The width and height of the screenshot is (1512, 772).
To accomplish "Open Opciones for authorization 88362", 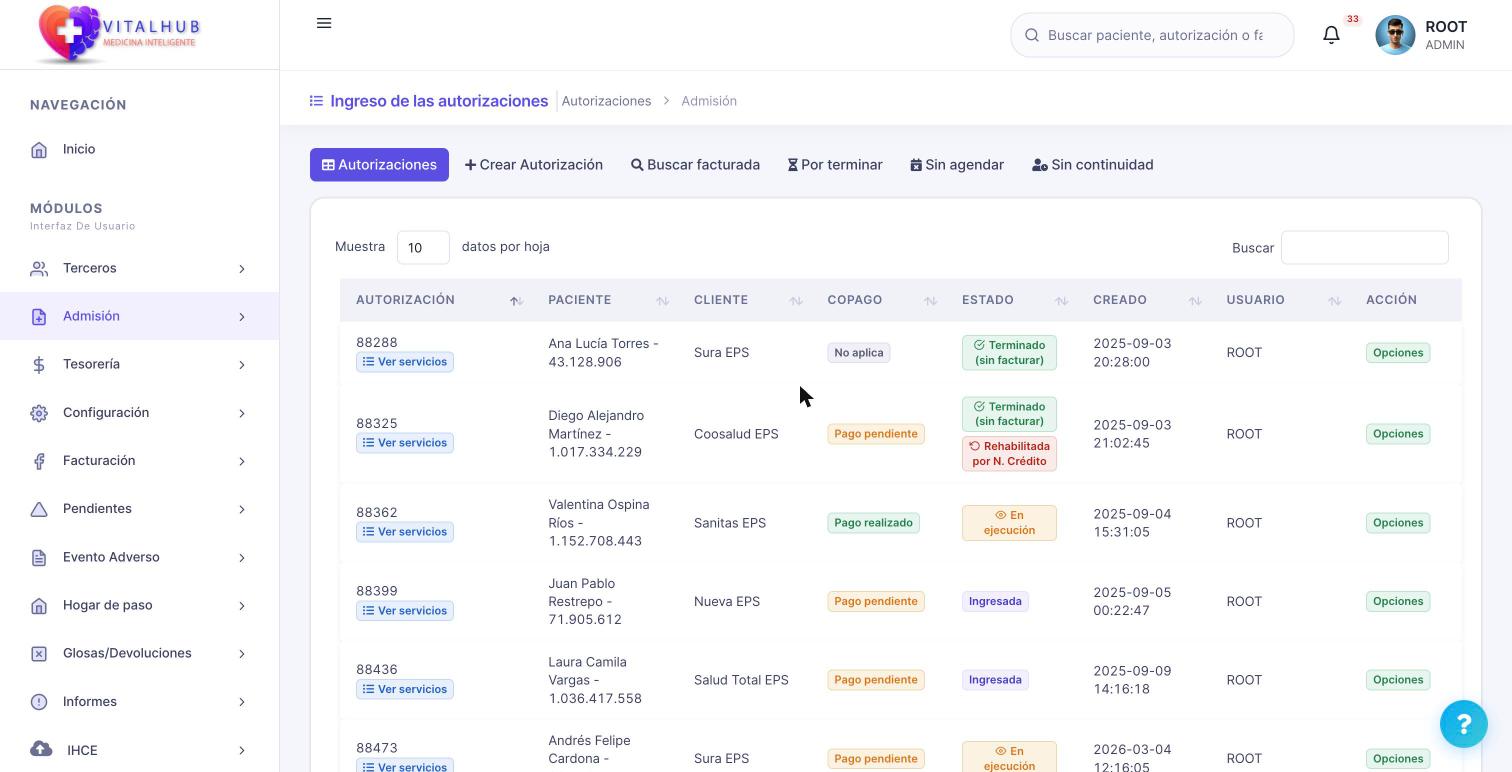I will tap(1398, 523).
